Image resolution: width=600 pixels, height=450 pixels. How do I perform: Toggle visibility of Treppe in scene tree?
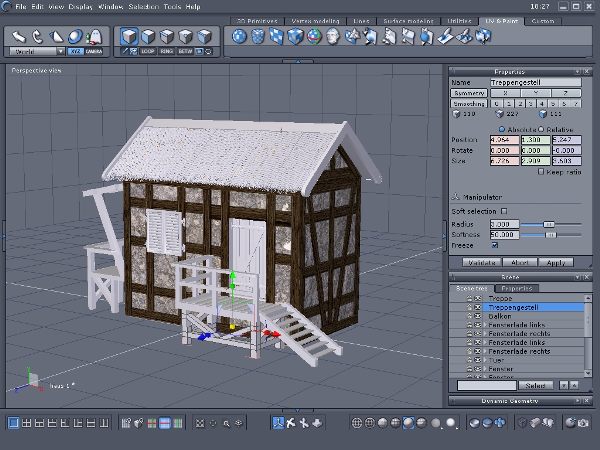478,298
